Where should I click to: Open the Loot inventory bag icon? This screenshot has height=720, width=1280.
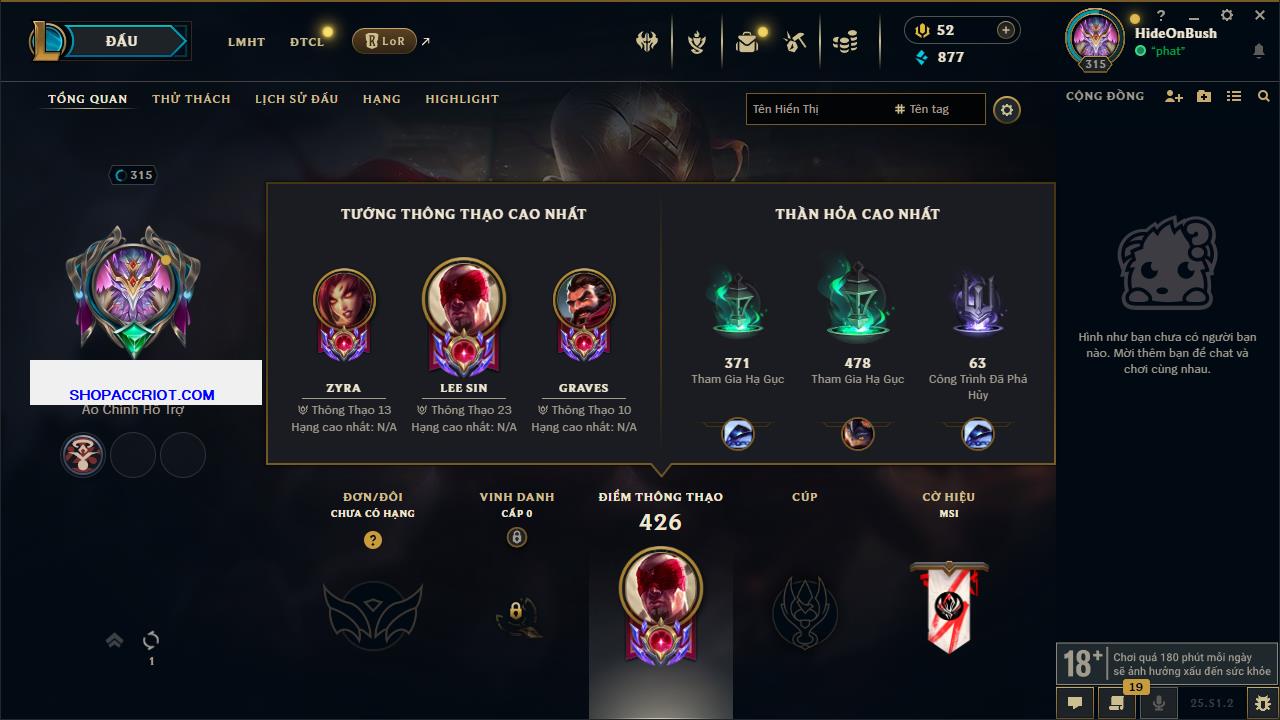pyautogui.click(x=747, y=42)
